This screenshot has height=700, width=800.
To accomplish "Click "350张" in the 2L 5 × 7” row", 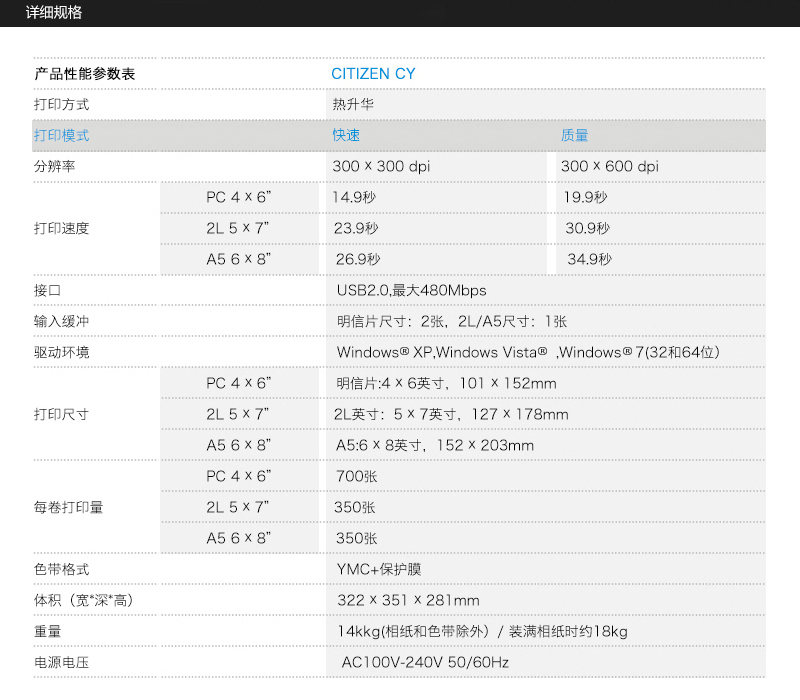I will coord(355,507).
